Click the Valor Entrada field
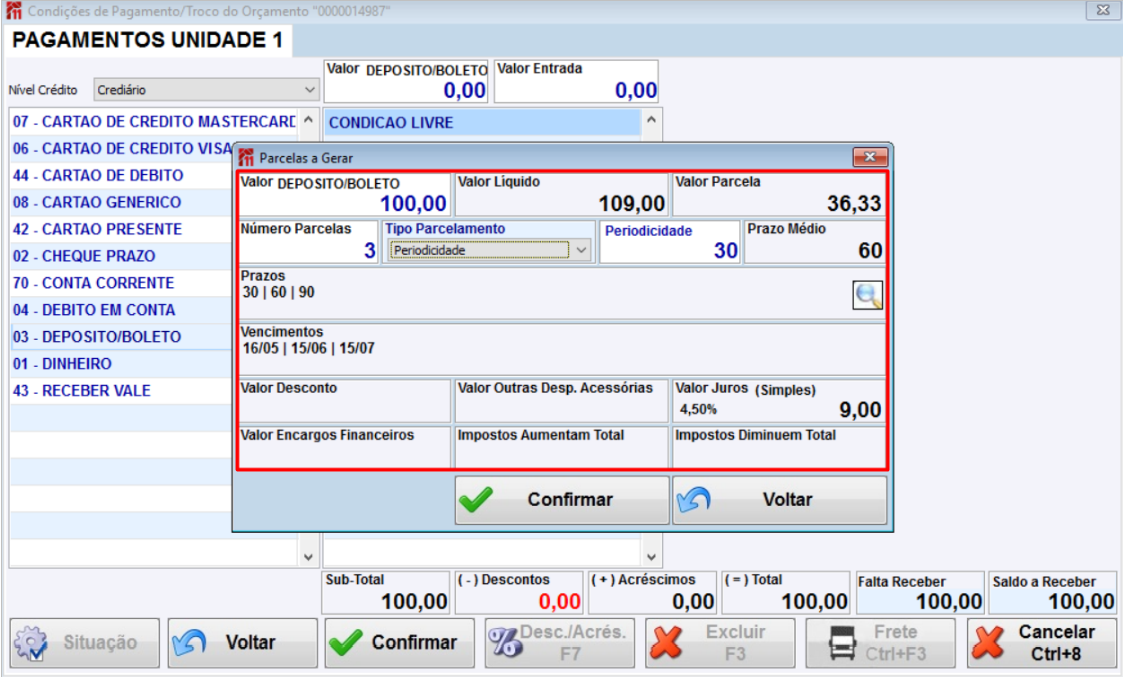 (576, 81)
